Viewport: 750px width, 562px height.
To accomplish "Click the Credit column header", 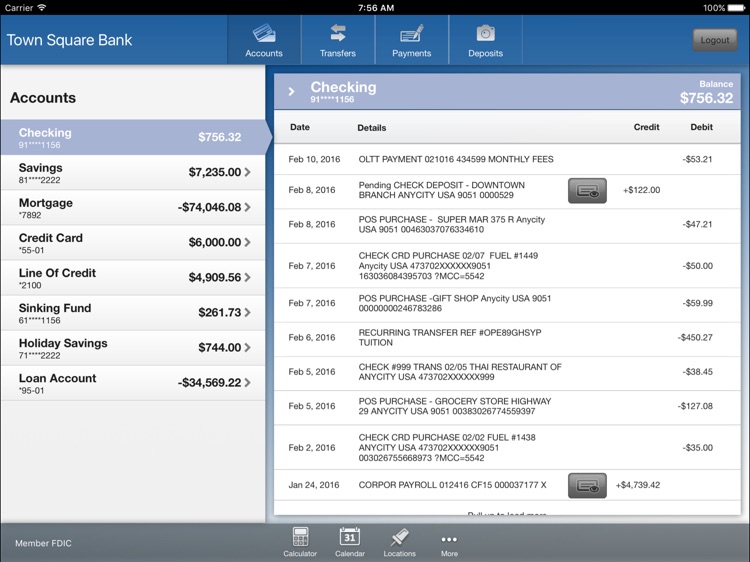I will pyautogui.click(x=647, y=127).
